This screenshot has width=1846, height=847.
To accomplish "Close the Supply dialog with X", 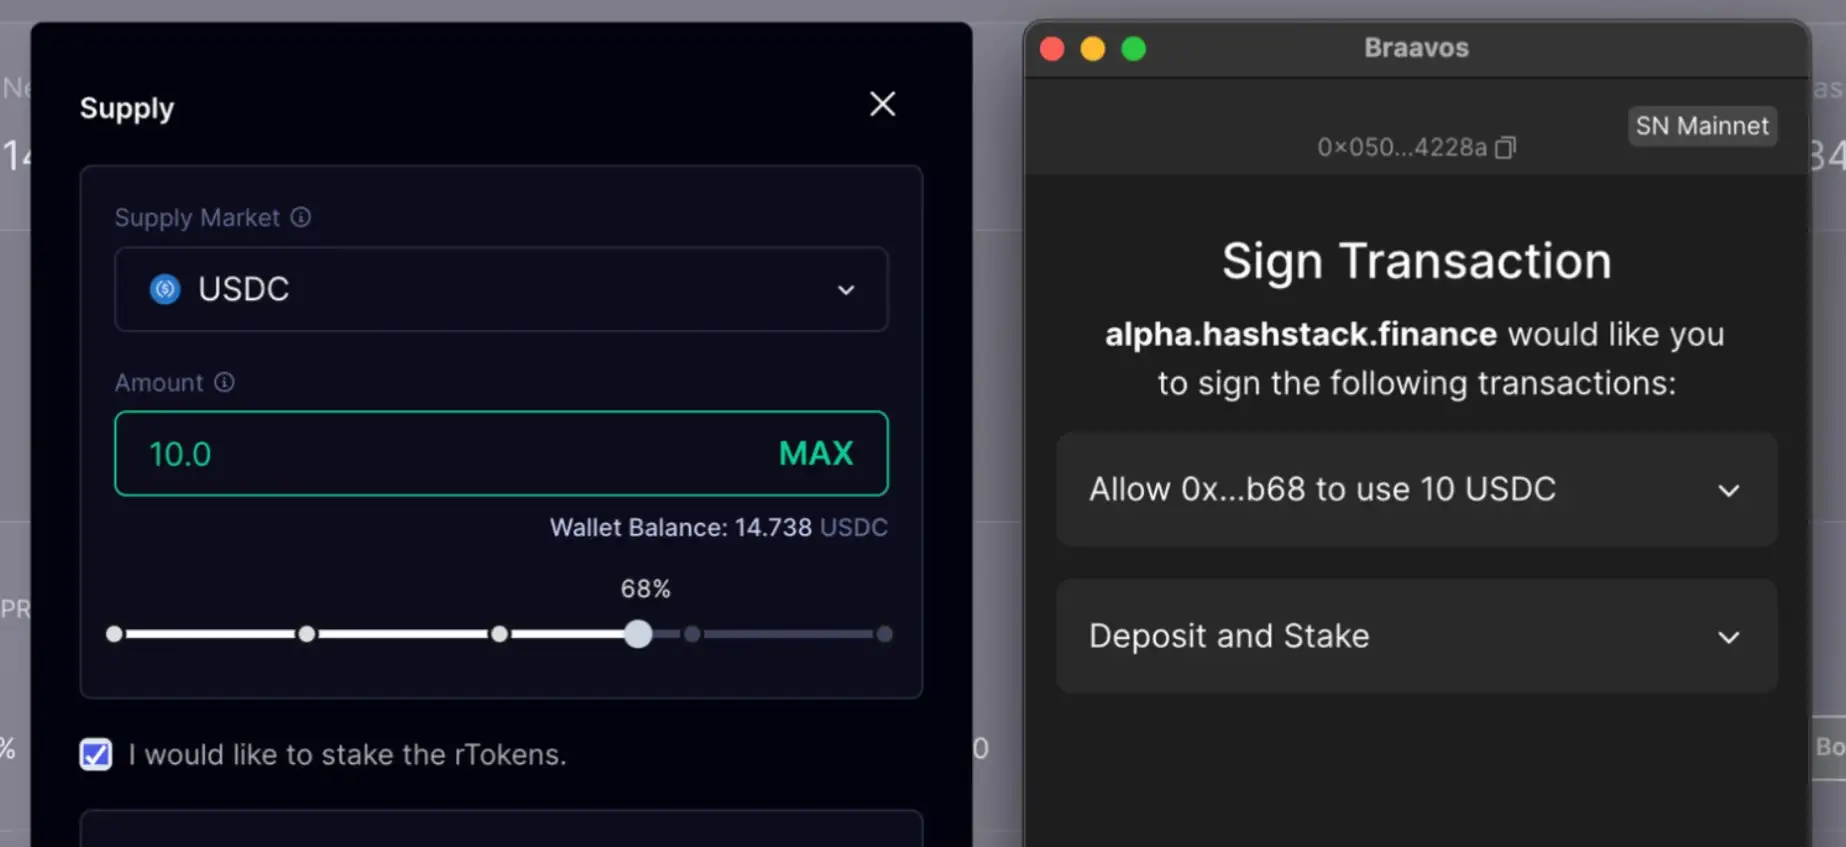I will click(x=882, y=104).
